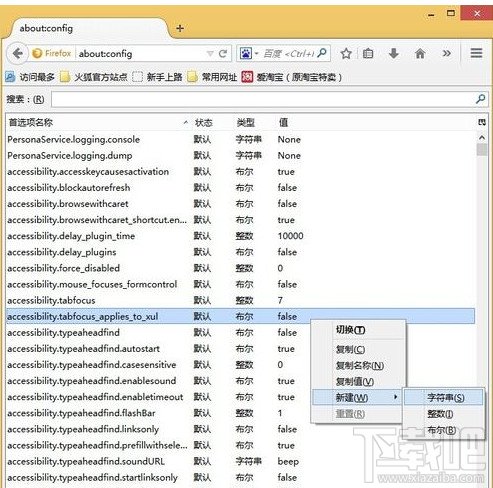The image size is (493, 488).
Task: Open the 火狐官方站点 bookmark folder
Action: [x=94, y=77]
